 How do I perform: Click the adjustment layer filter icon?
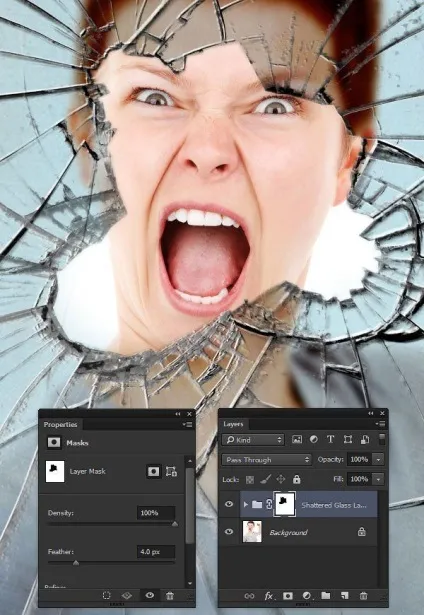[x=314, y=439]
